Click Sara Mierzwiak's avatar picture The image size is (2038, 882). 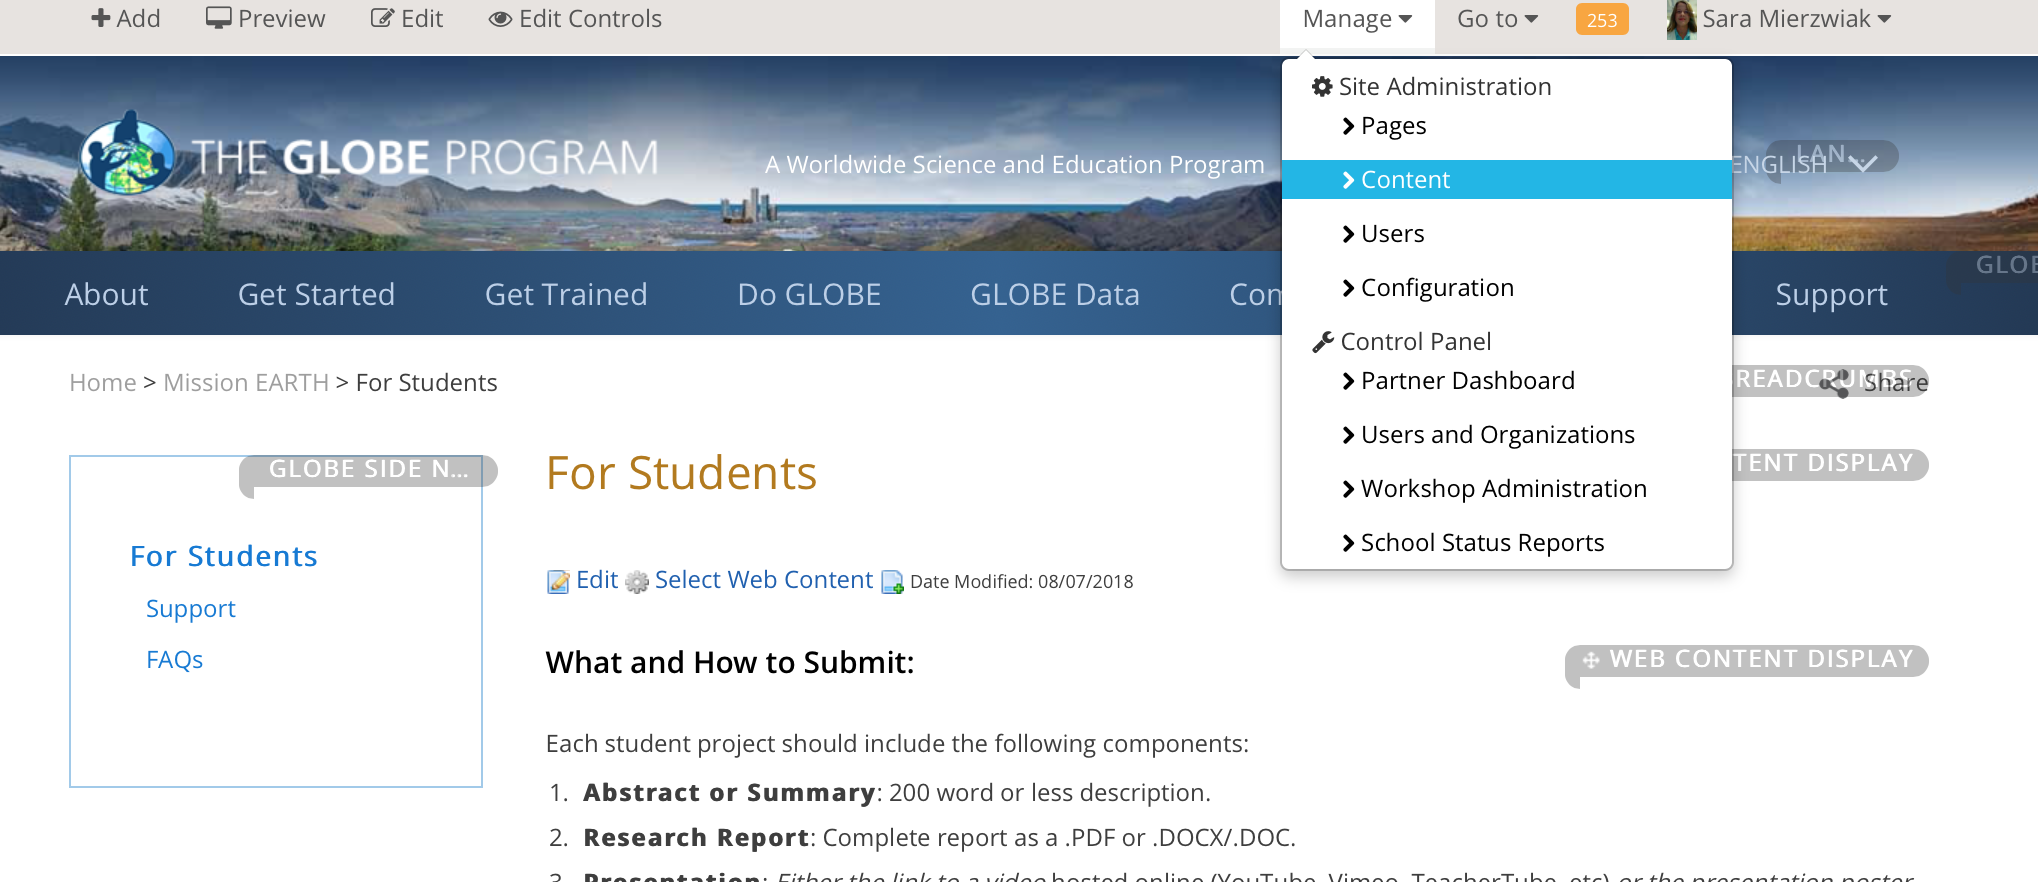pyautogui.click(x=1682, y=19)
